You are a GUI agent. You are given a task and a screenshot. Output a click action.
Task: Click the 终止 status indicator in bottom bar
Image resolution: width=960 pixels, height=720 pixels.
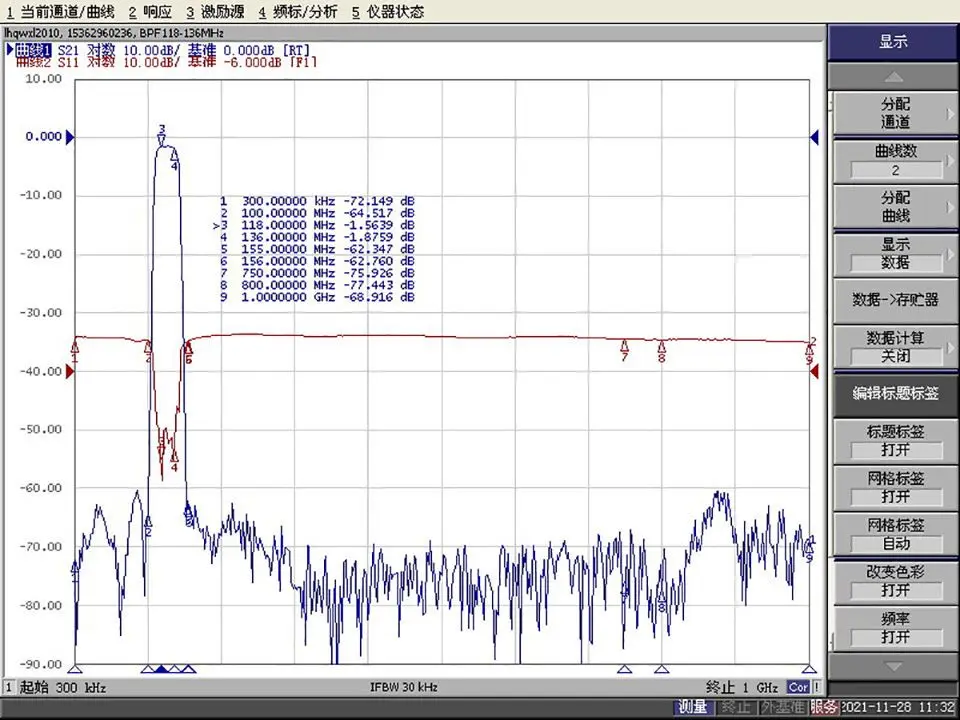click(736, 708)
